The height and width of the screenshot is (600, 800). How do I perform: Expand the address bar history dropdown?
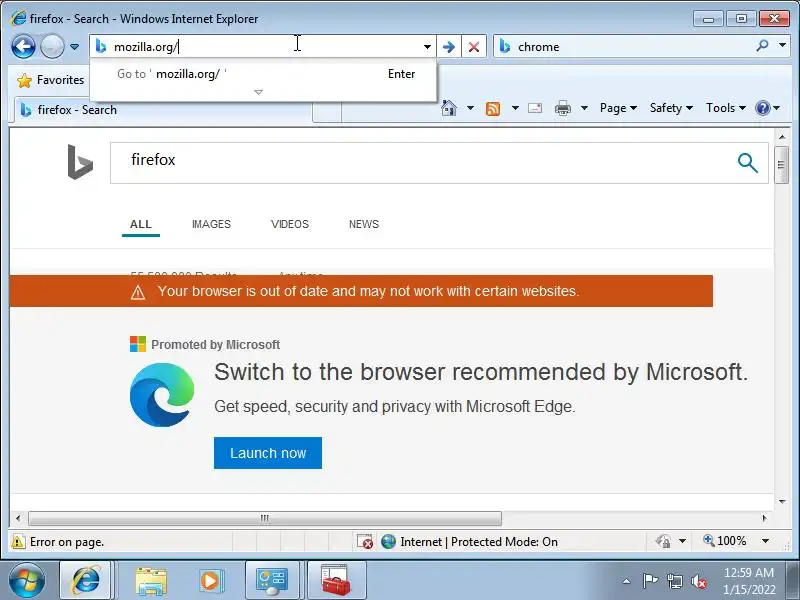click(x=427, y=47)
